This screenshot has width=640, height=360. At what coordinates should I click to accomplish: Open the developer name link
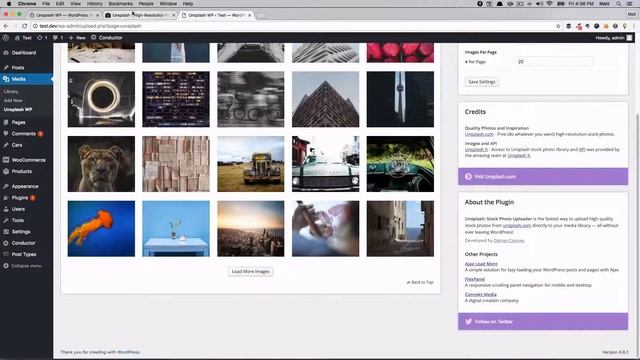coord(509,240)
